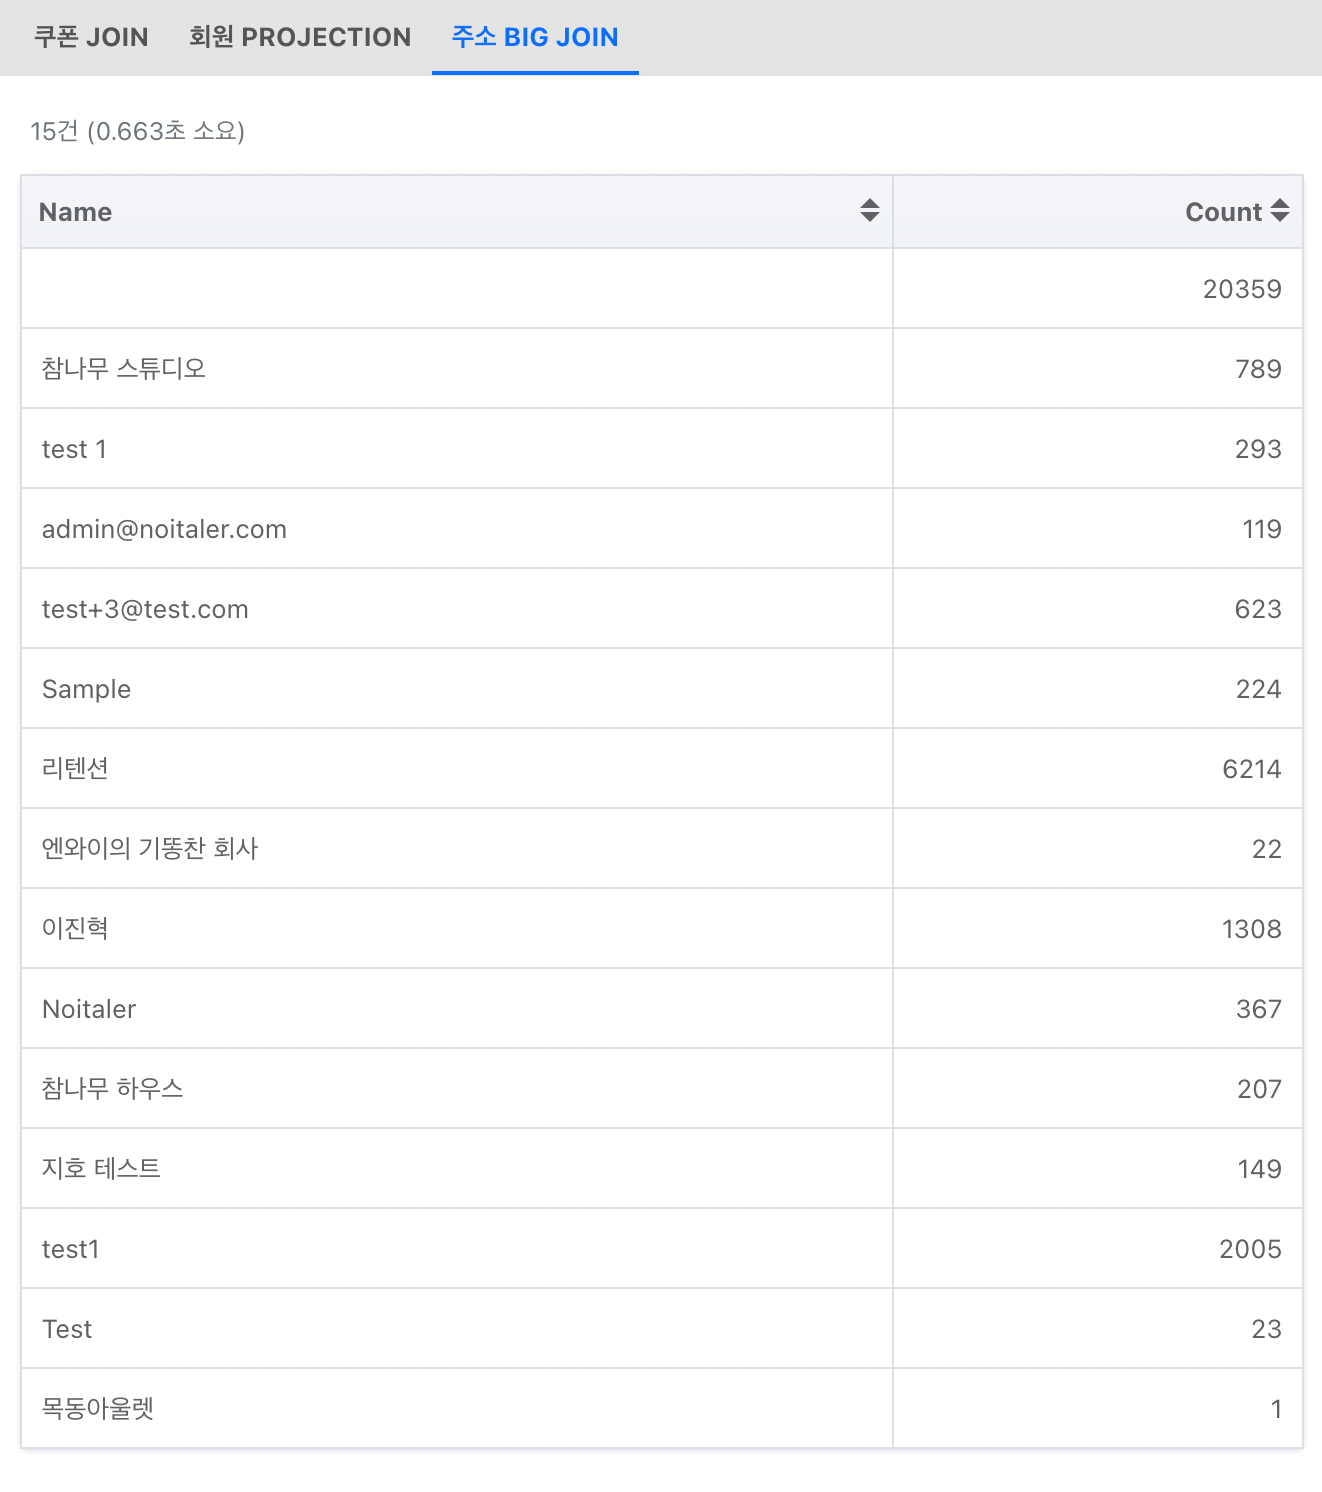
Task: Select the 주소 BIG JOIN tab
Action: coord(535,37)
